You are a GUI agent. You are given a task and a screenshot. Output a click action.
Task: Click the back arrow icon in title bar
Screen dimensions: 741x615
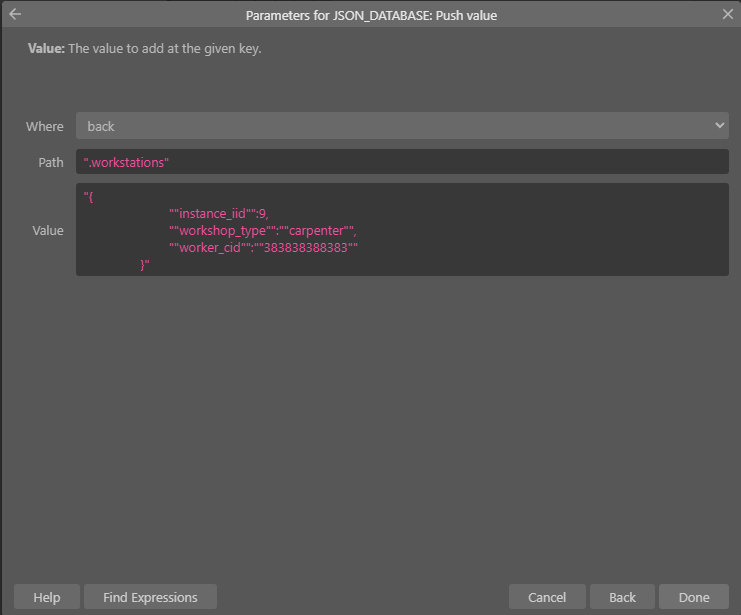pos(15,14)
